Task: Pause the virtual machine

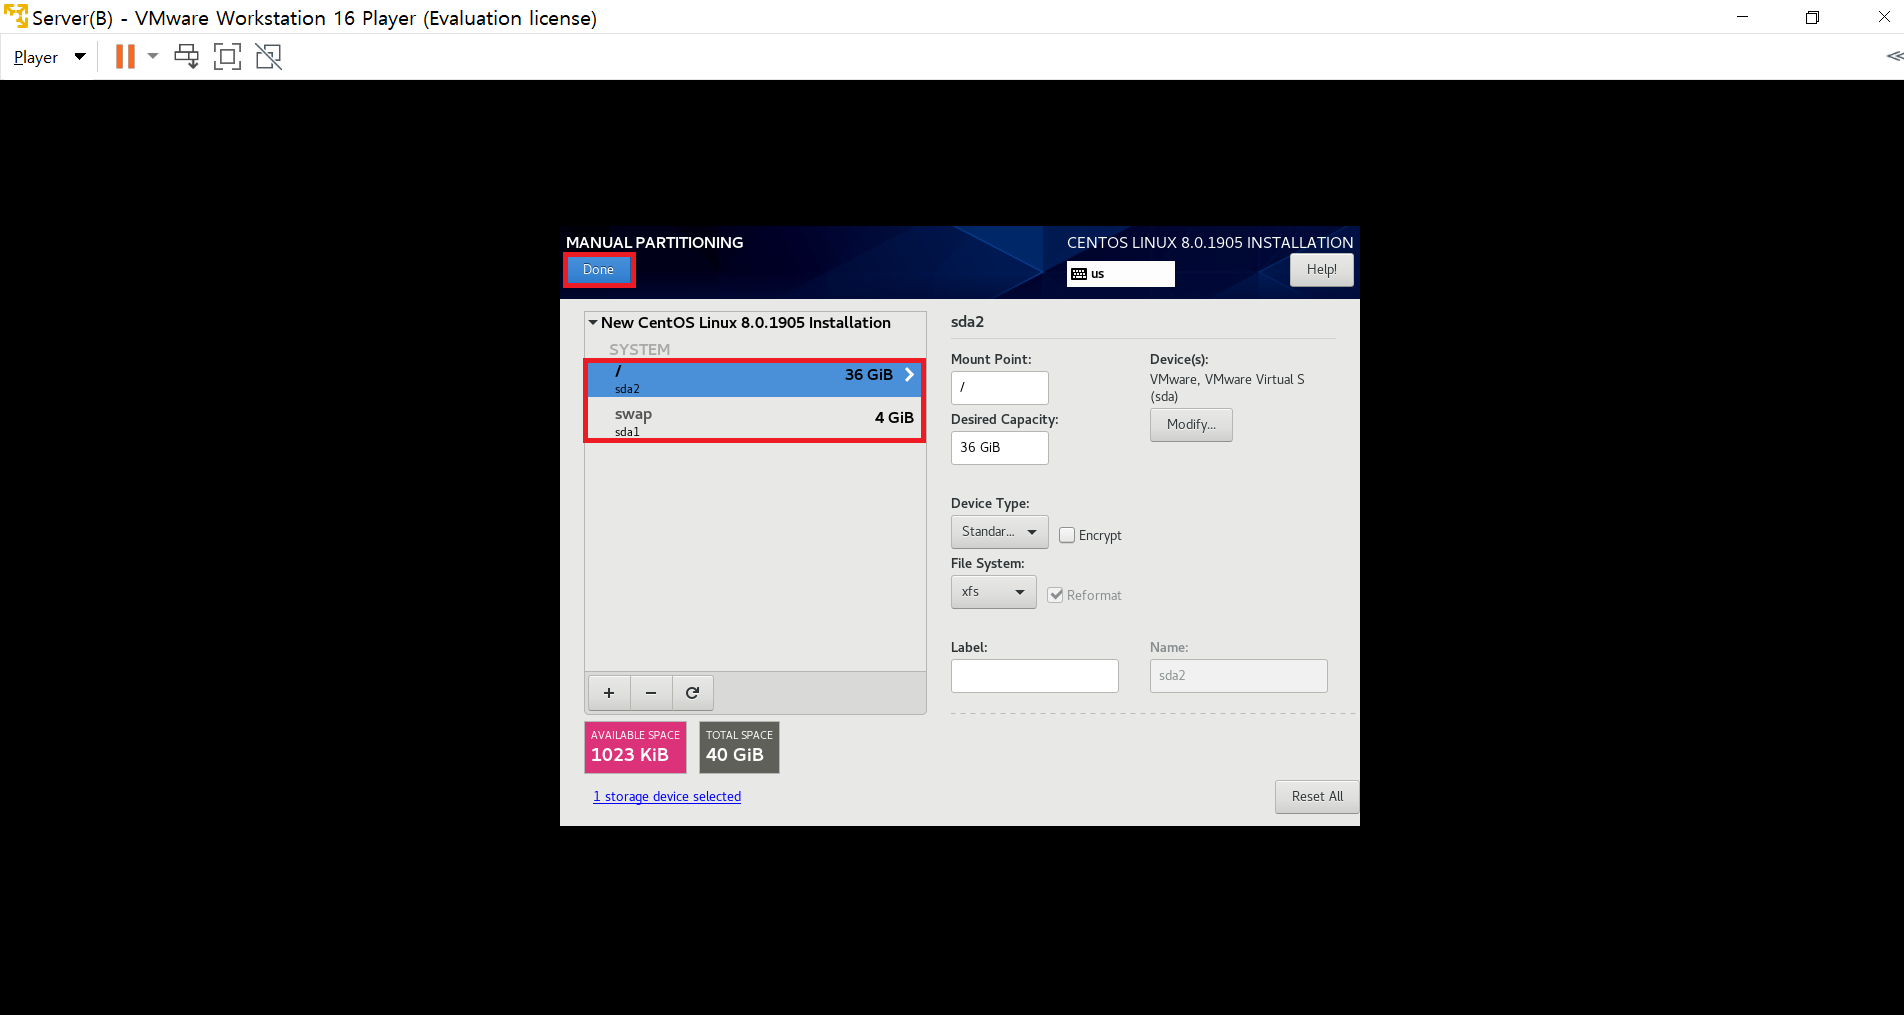Action: click(125, 57)
